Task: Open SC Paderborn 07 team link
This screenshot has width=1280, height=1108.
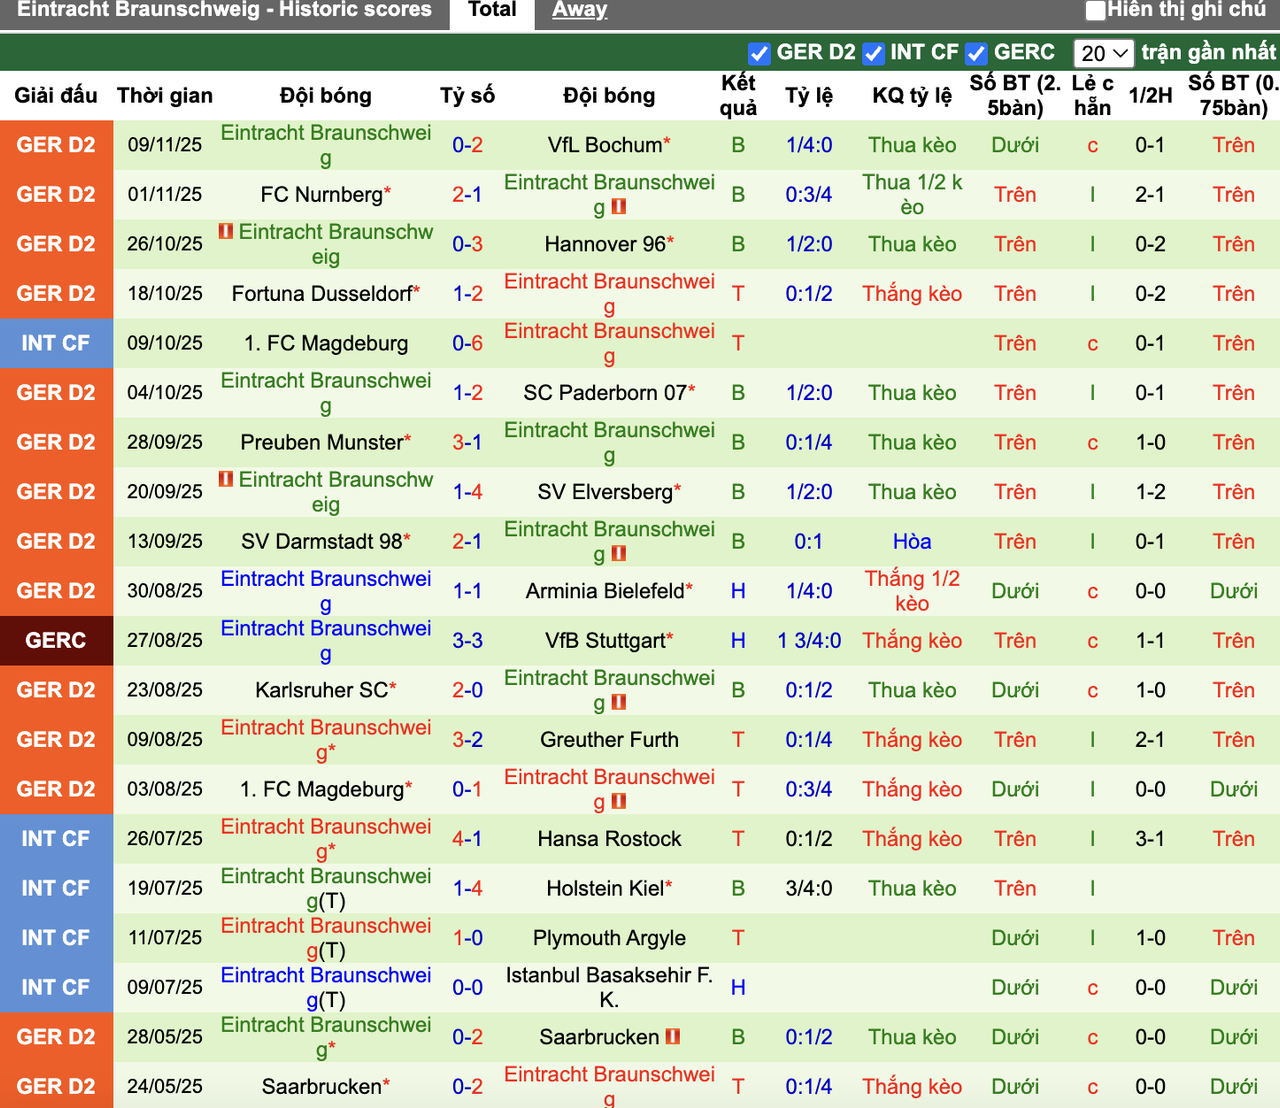Action: pos(605,393)
